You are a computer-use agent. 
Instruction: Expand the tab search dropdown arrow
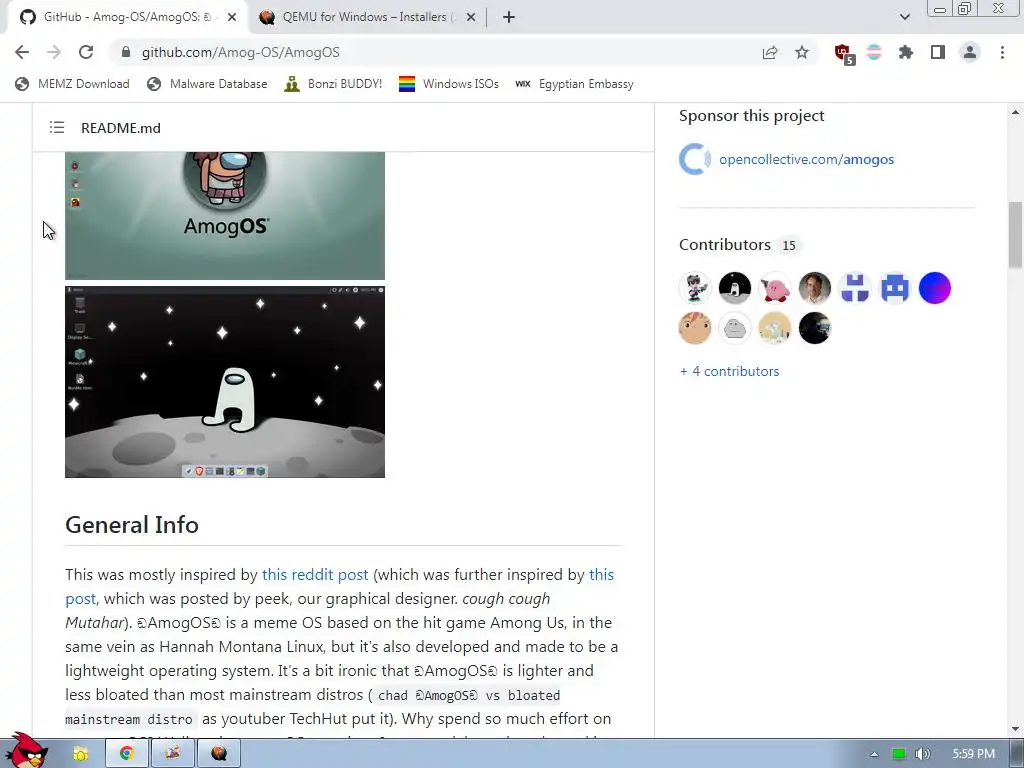point(904,17)
